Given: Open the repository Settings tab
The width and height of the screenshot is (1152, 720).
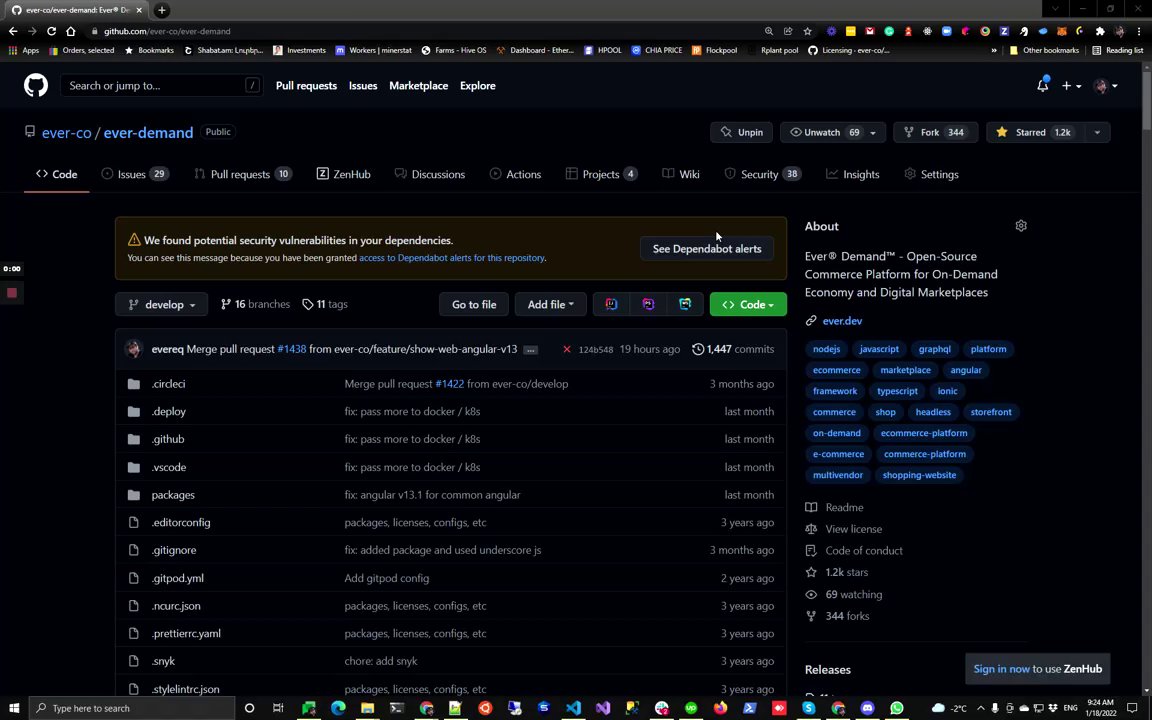Looking at the screenshot, I should pyautogui.click(x=931, y=174).
